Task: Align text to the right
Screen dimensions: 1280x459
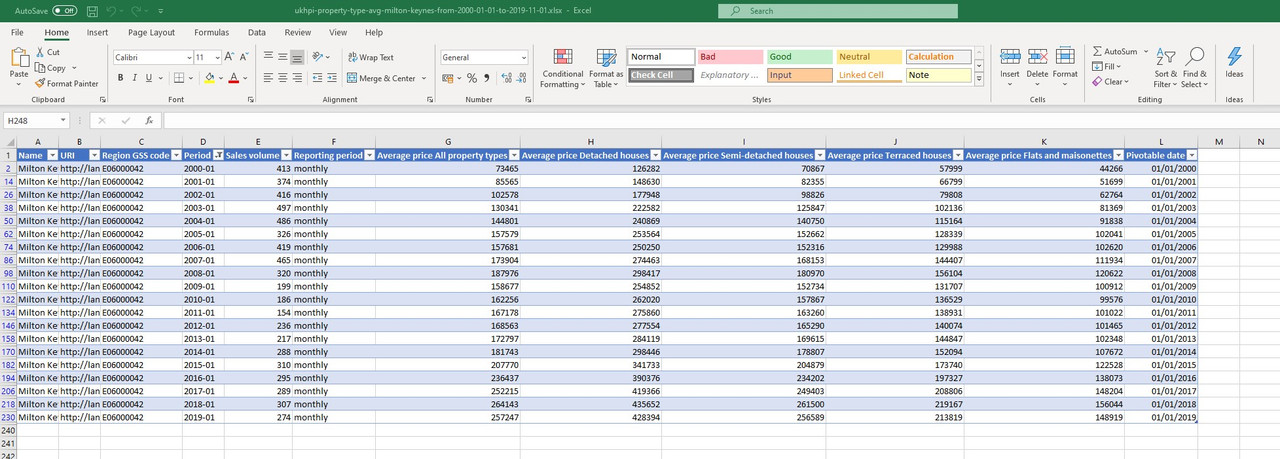Action: [x=298, y=77]
